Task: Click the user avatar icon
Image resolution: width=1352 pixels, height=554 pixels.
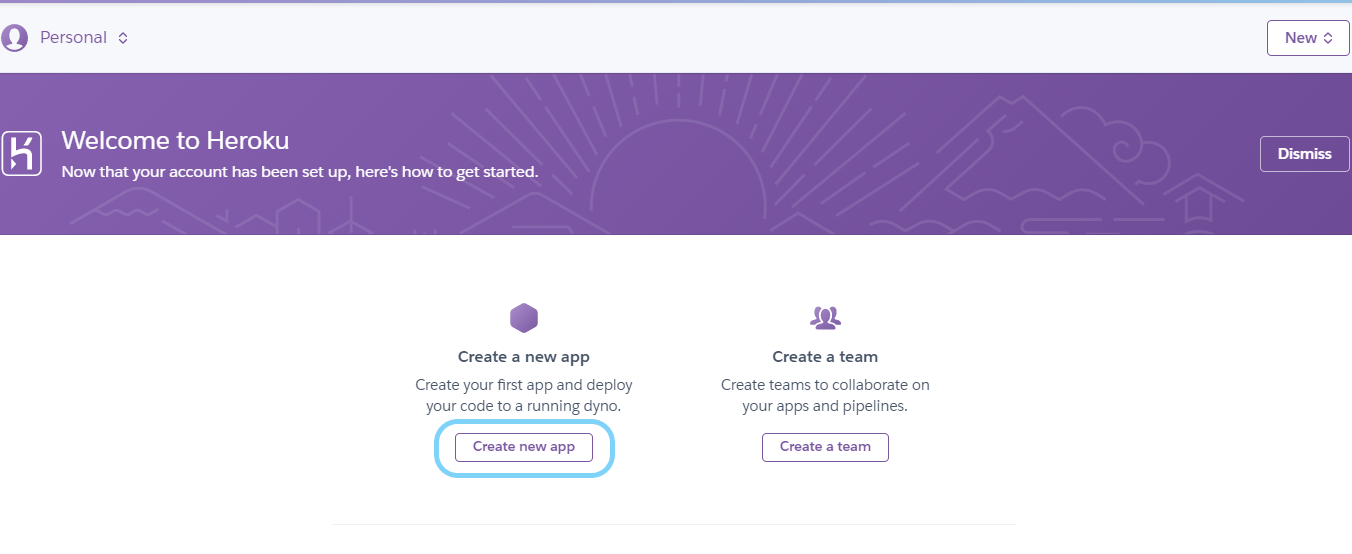Action: (15, 38)
